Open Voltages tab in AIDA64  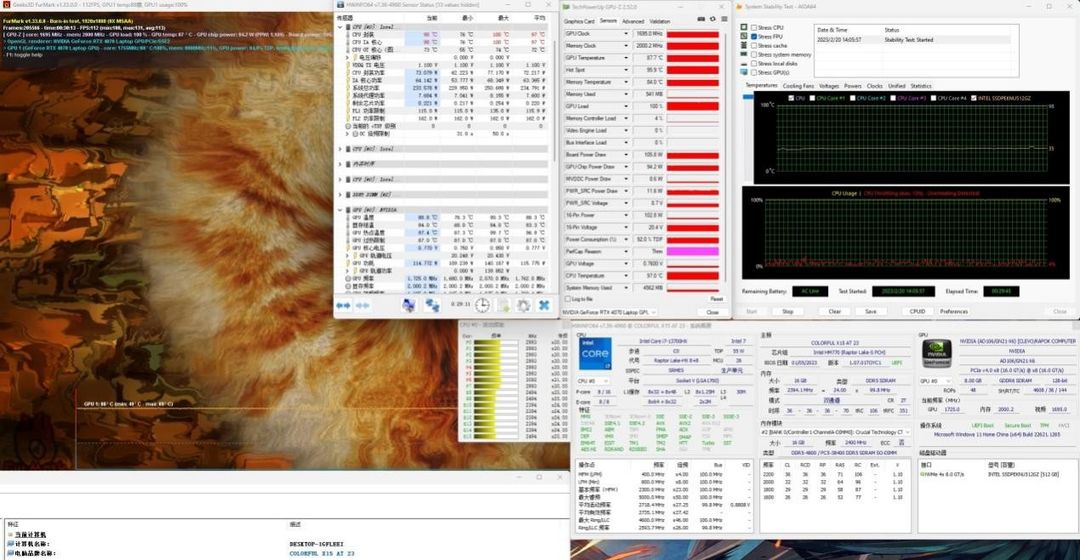(829, 86)
